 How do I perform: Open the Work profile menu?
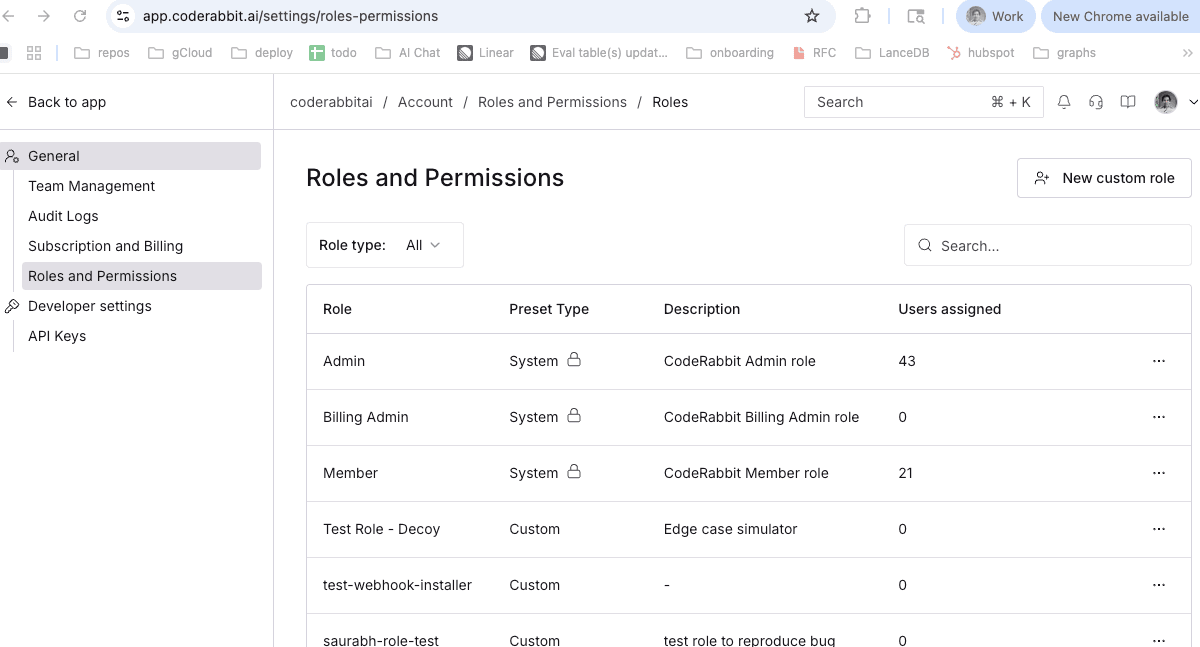pos(995,16)
